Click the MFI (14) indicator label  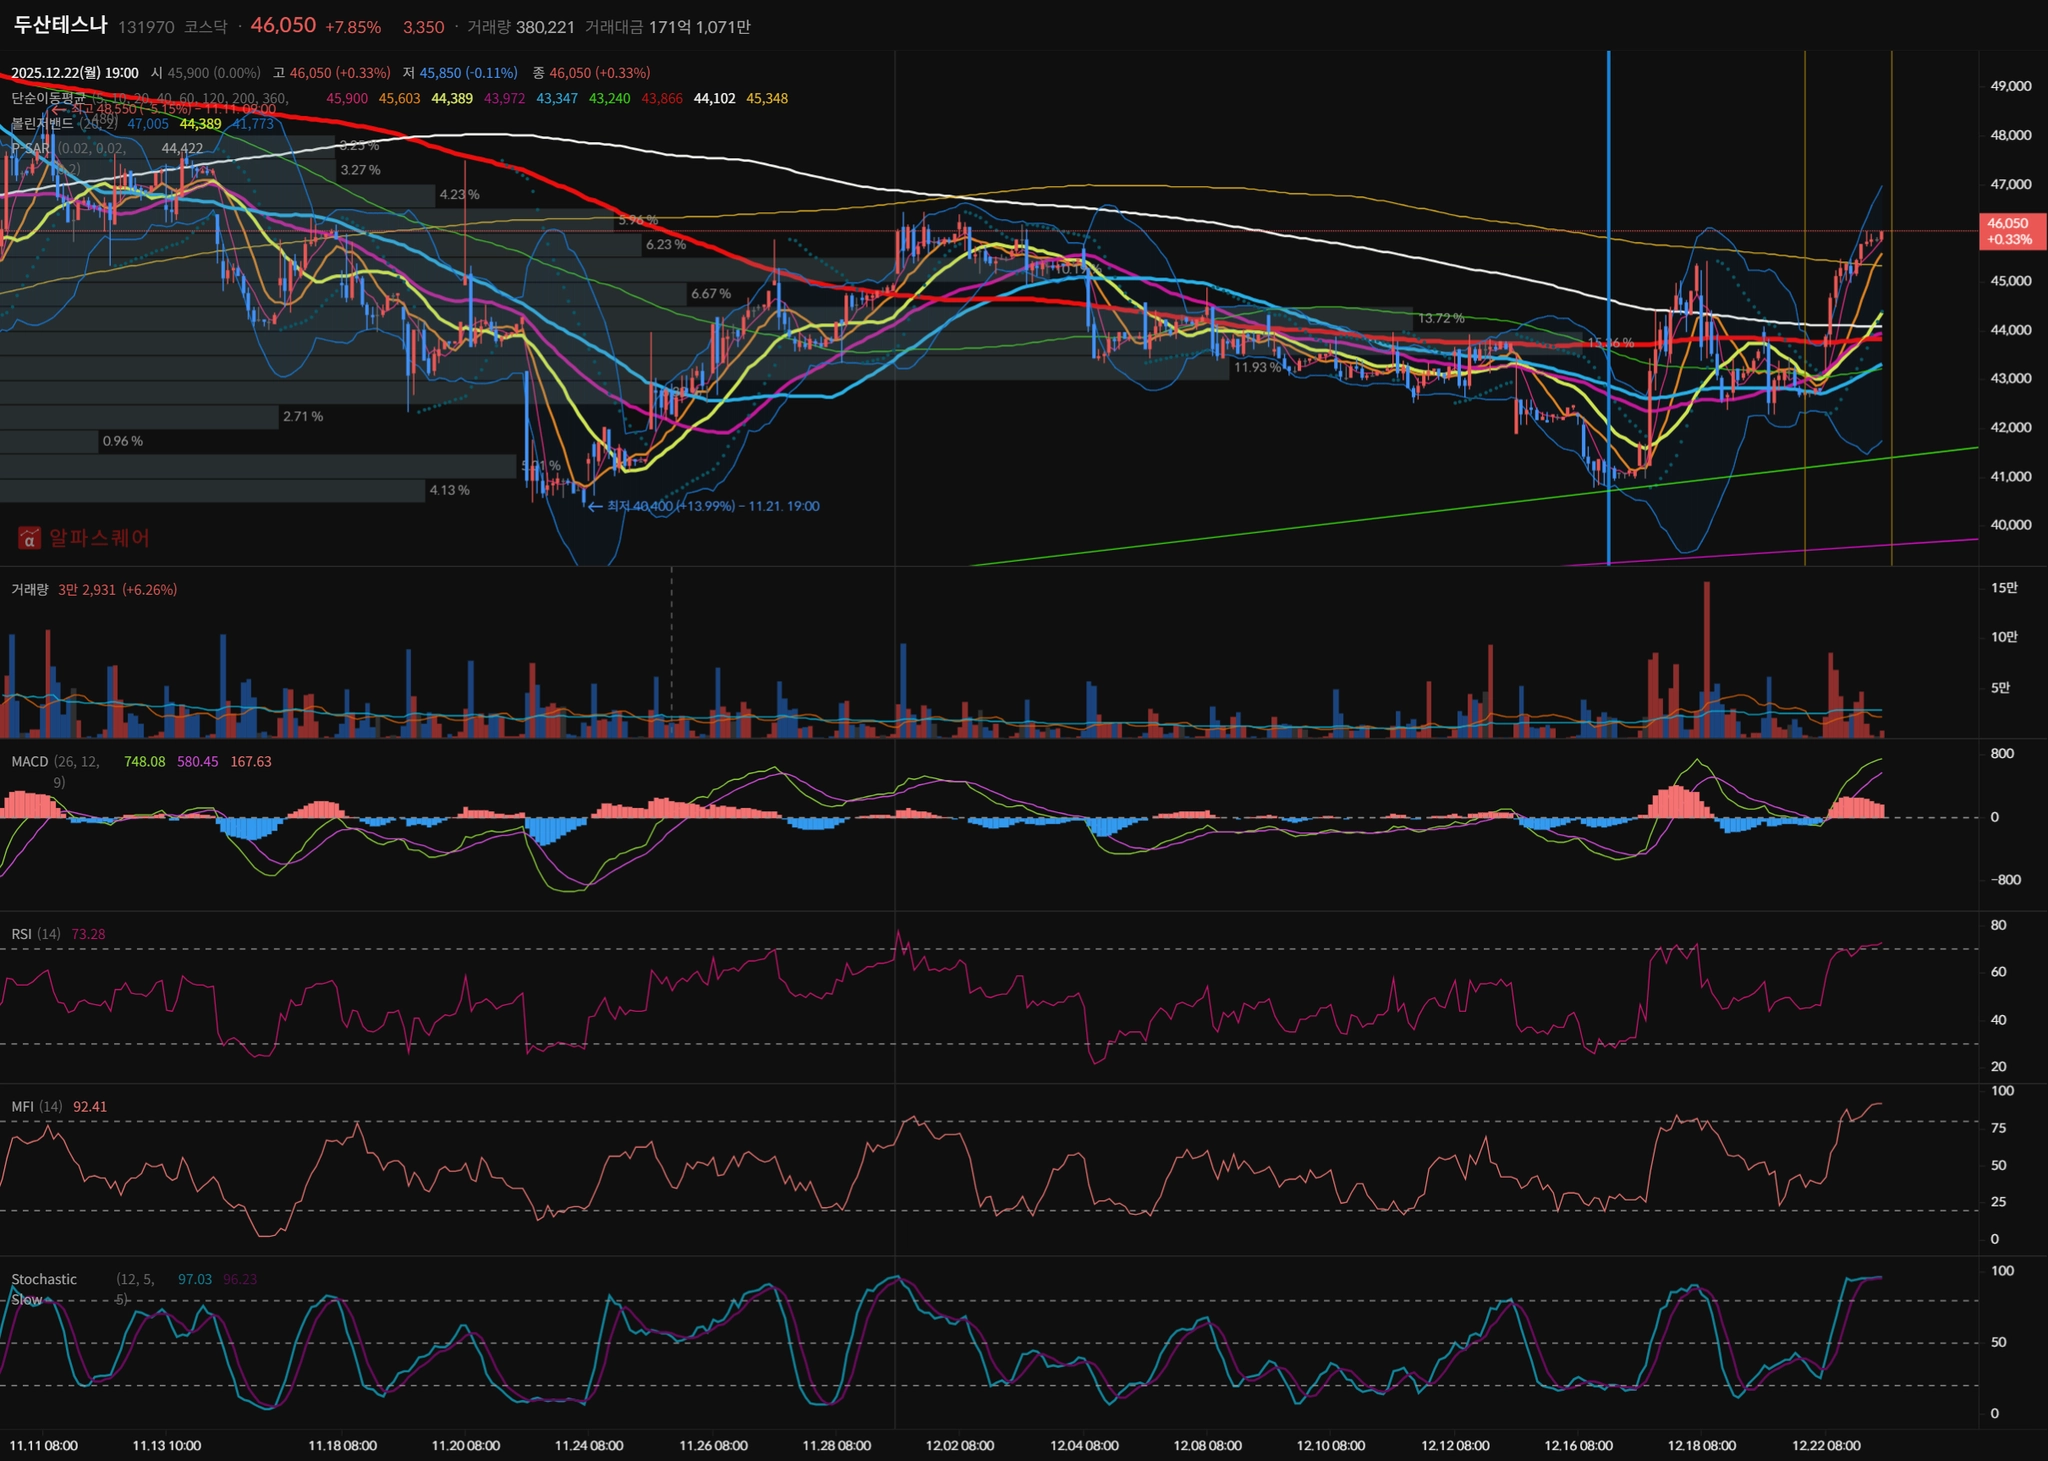[36, 1106]
